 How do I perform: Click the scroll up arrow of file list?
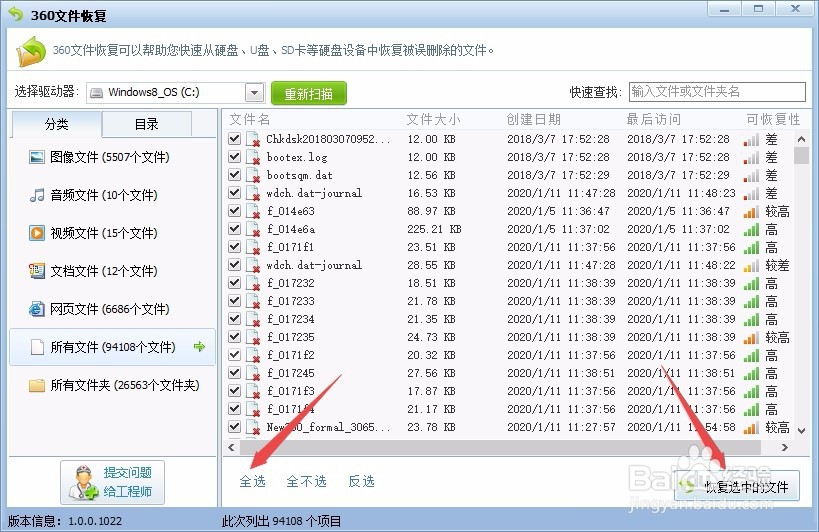coord(801,139)
